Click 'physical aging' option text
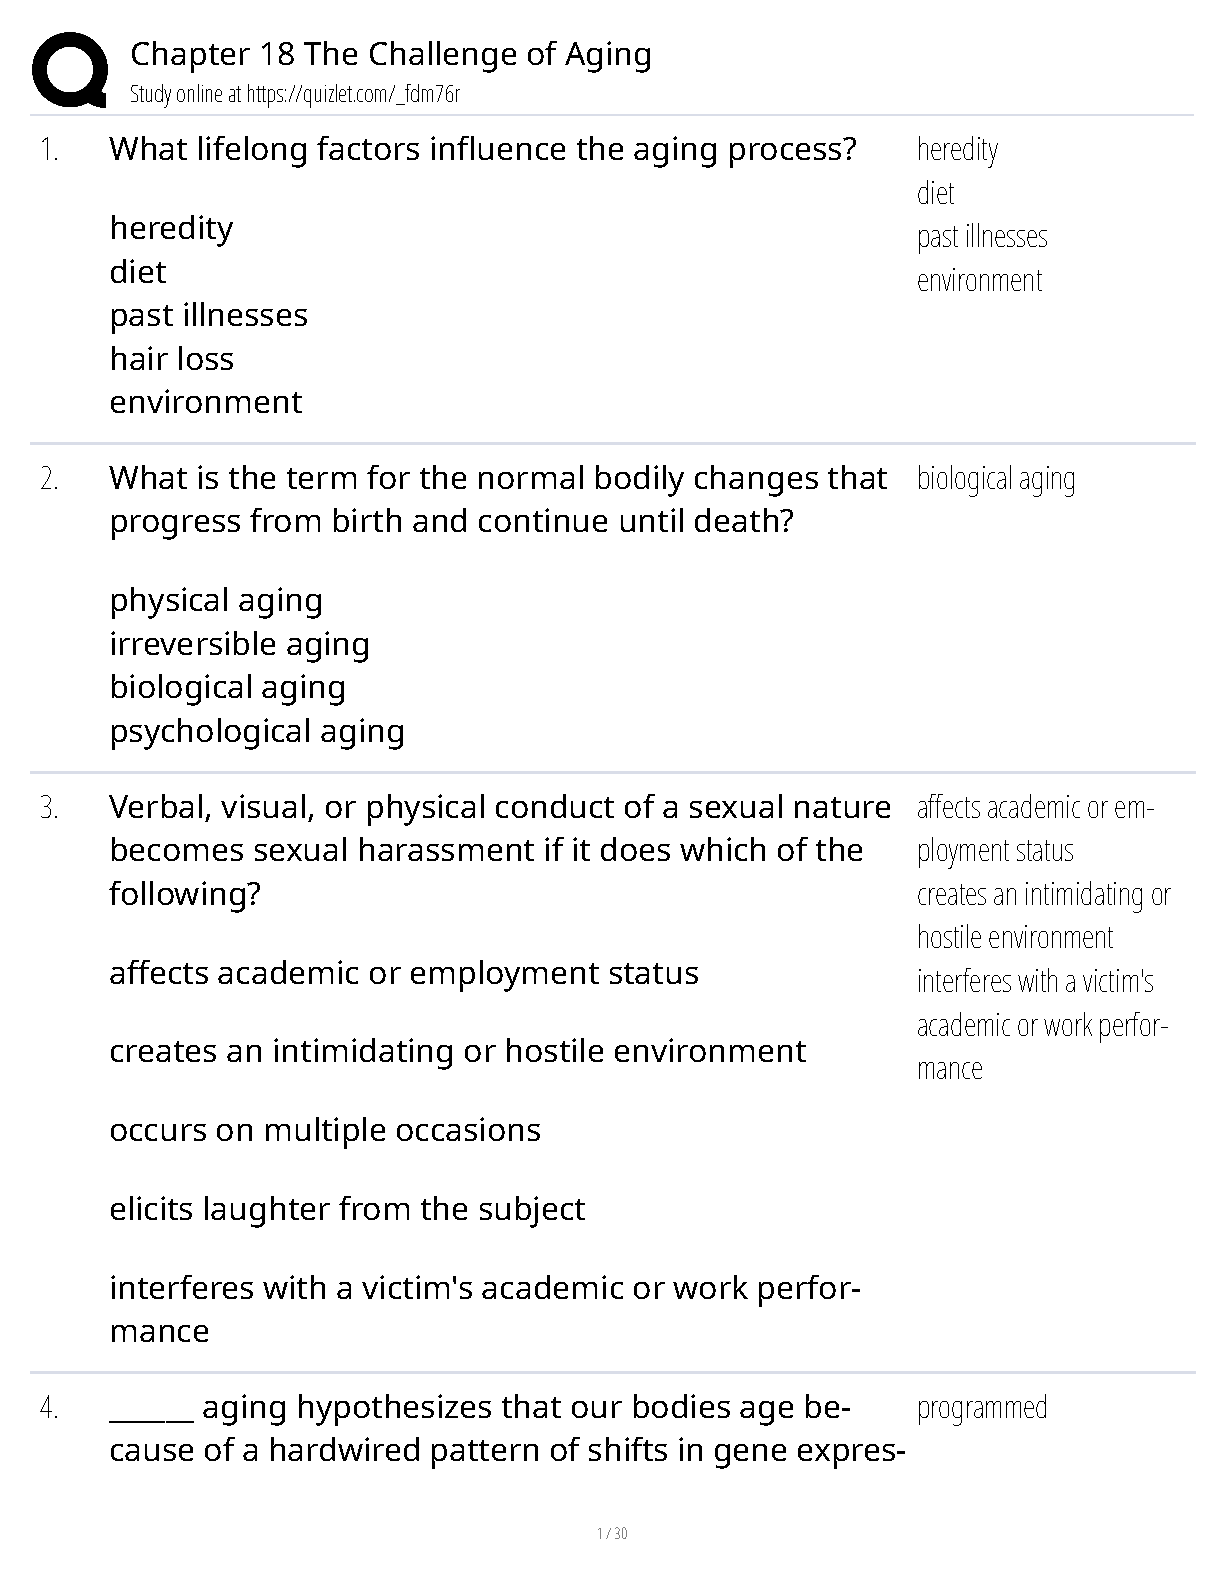The image size is (1224, 1584). pyautogui.click(x=216, y=600)
